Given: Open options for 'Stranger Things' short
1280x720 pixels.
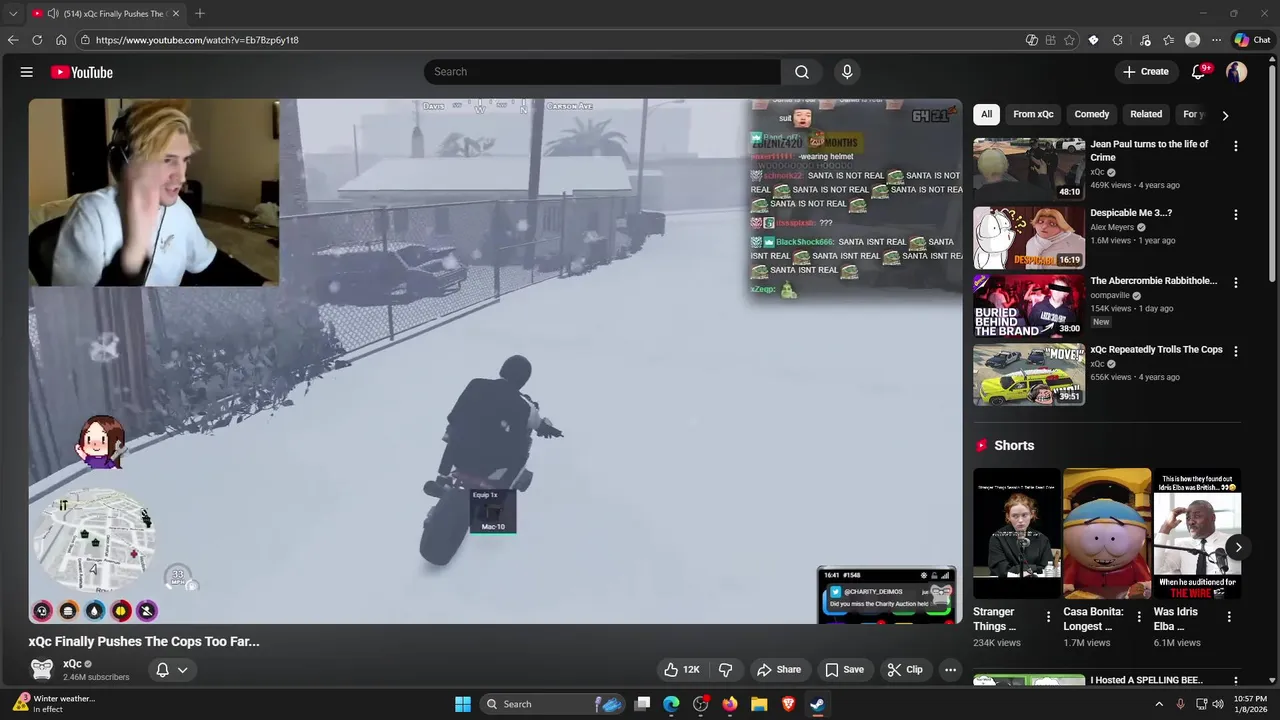Looking at the screenshot, I should tap(1048, 617).
